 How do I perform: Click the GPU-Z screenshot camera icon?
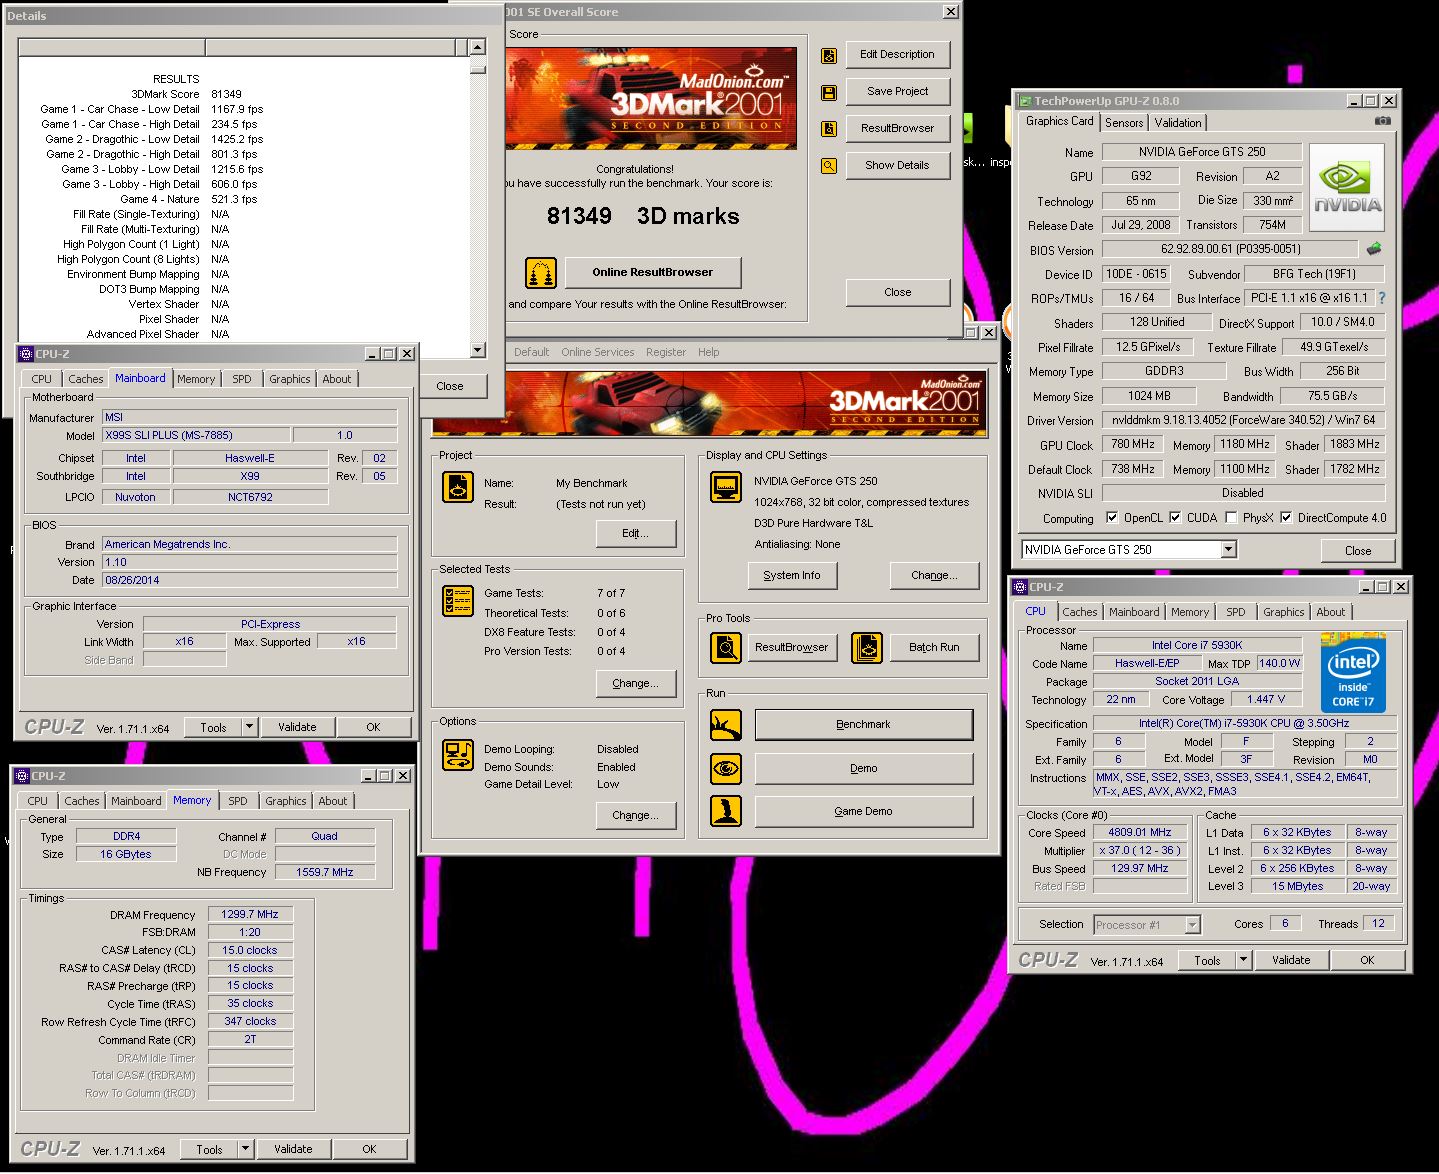click(x=1382, y=121)
